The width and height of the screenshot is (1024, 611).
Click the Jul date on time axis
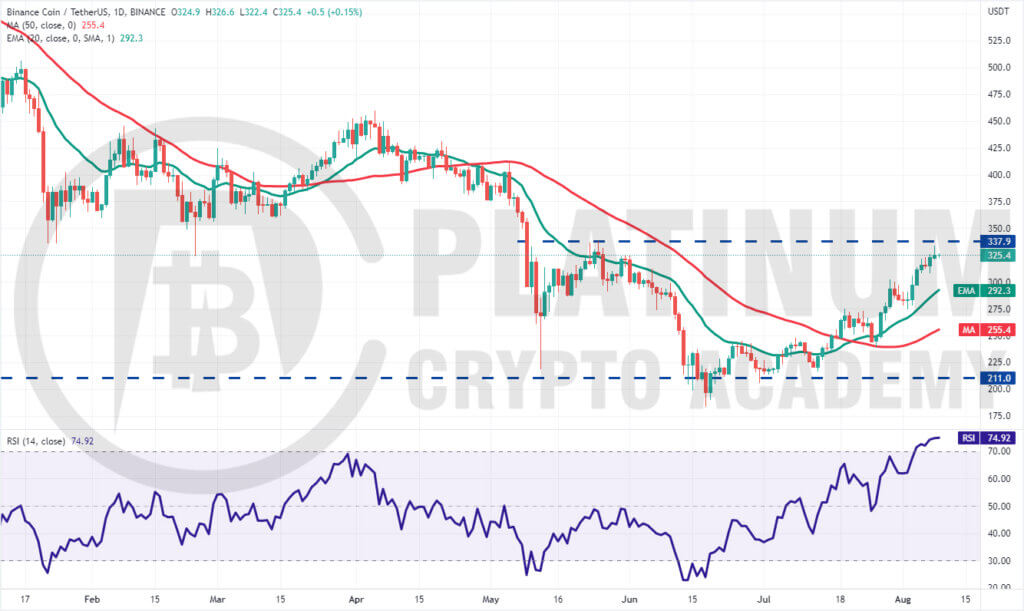click(x=764, y=599)
